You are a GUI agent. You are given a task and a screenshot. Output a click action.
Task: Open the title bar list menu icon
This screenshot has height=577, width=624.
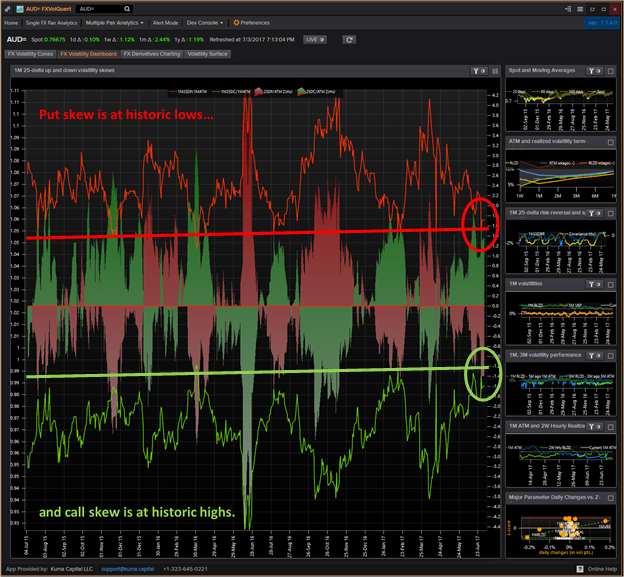(580, 9)
